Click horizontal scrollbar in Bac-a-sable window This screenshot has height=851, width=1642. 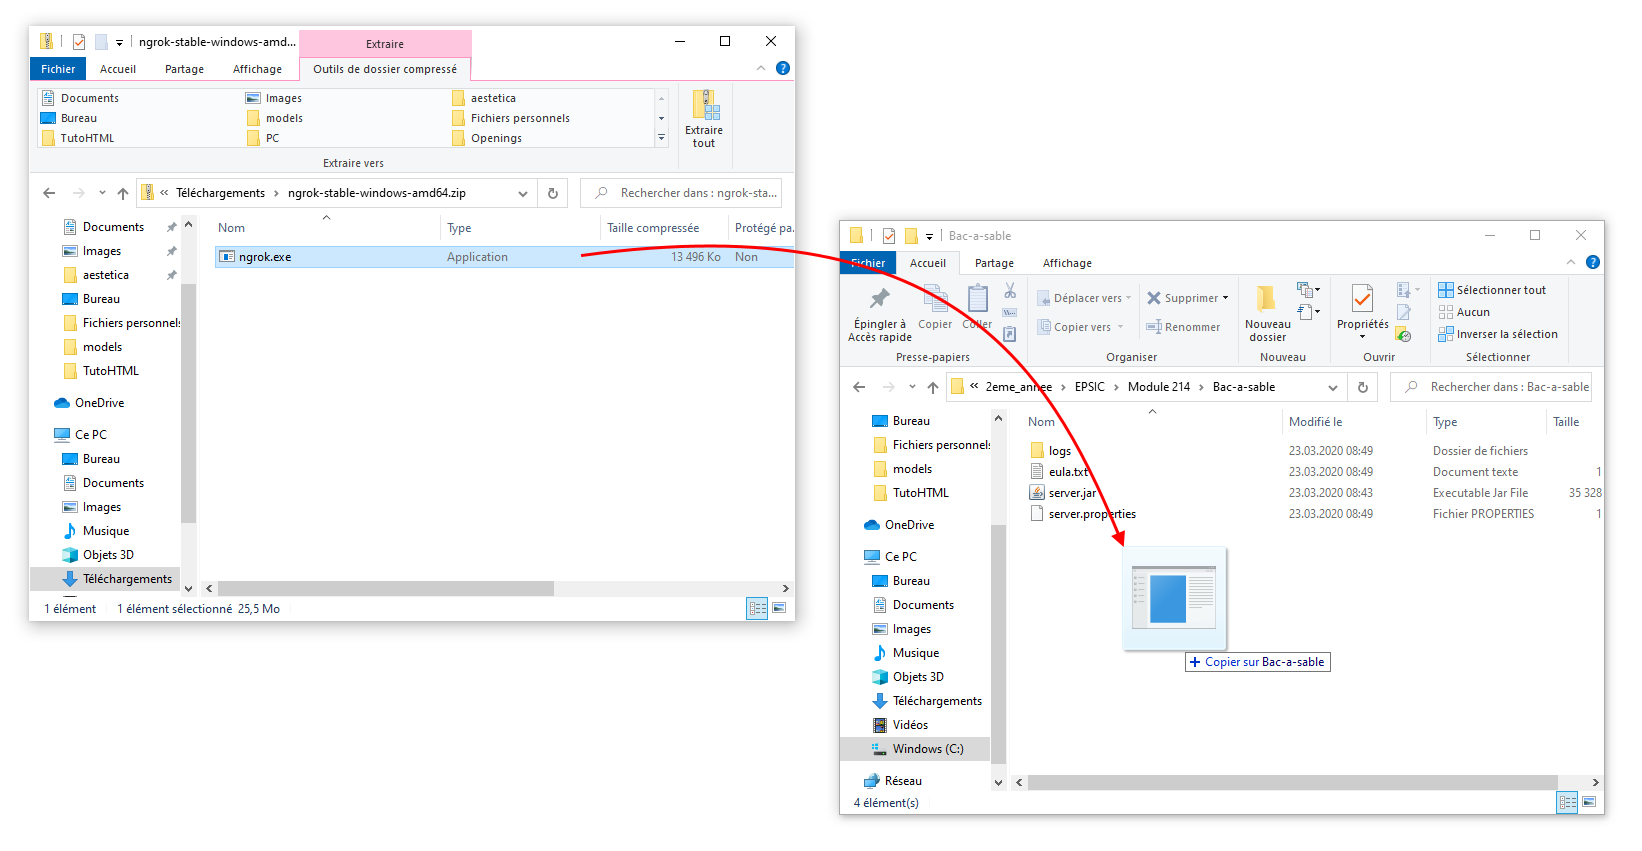pos(1292,782)
